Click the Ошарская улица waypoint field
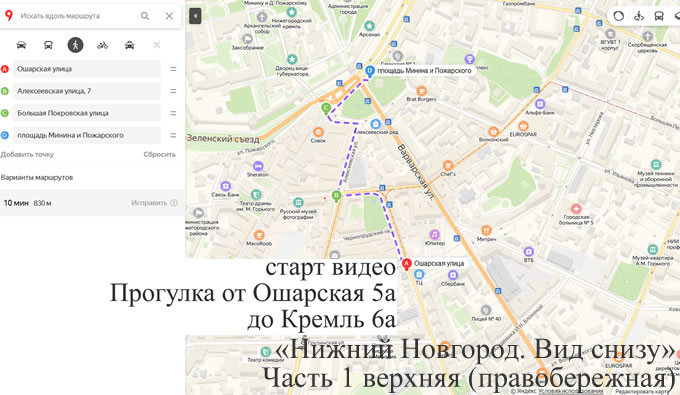Screen dimensions: 680x395 click(87, 69)
